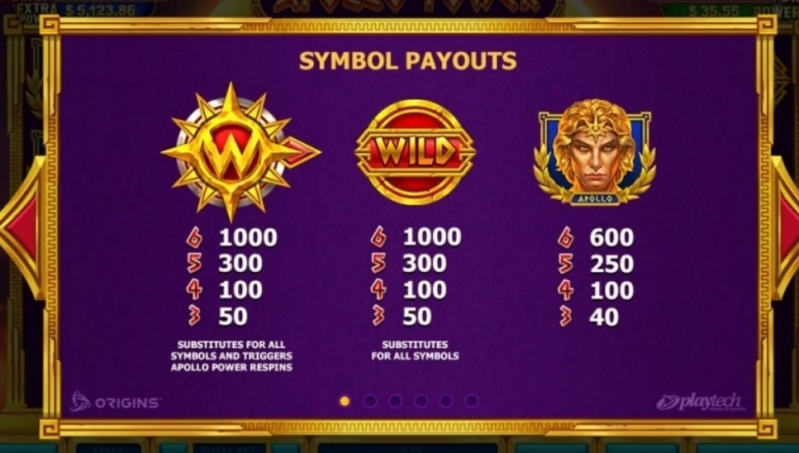Click the 'Substitutes for all symbols' text under WILD
The image size is (799, 453).
tap(415, 350)
